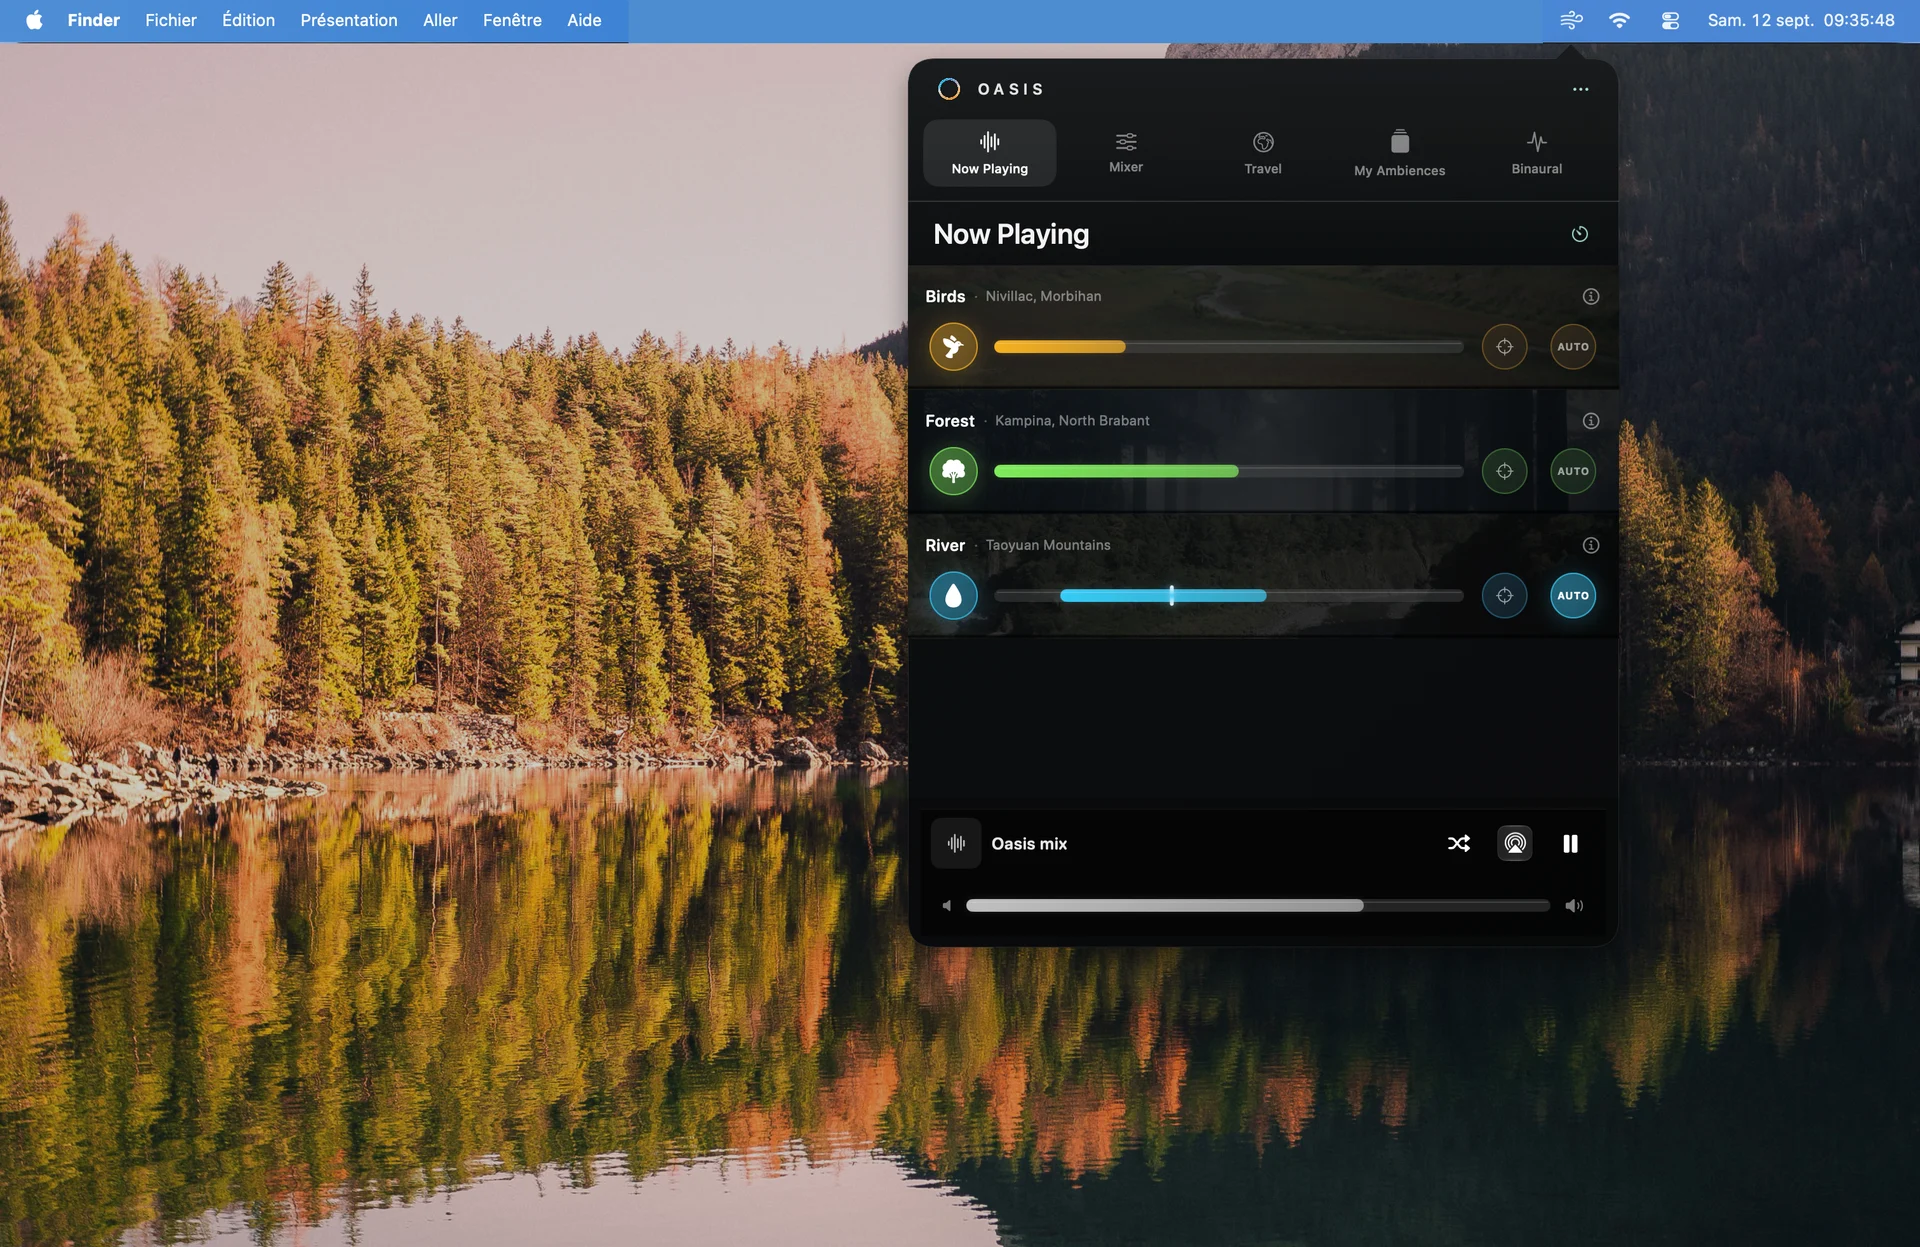Show info for River sound
1920x1247 pixels.
pyautogui.click(x=1591, y=545)
